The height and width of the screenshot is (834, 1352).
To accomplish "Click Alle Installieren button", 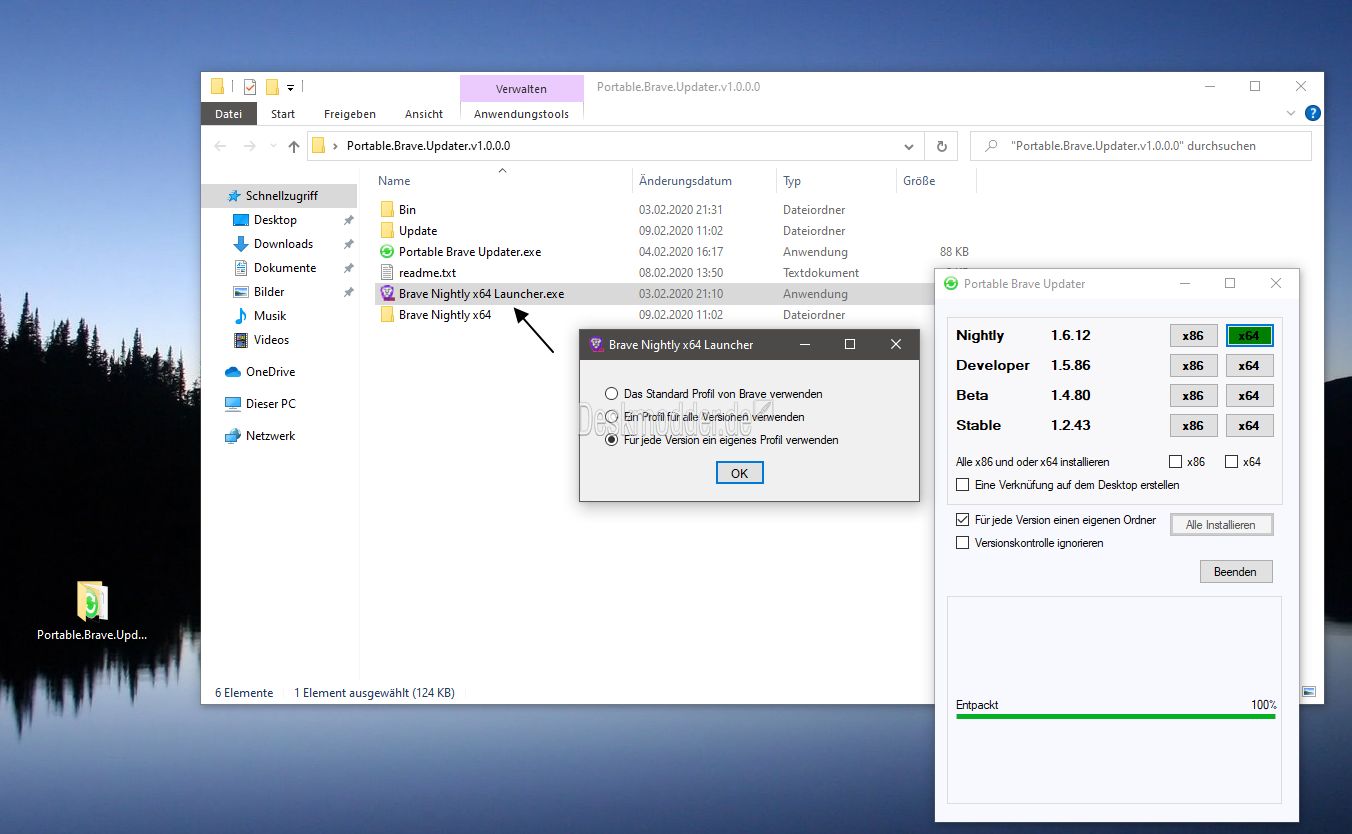I will (1220, 525).
